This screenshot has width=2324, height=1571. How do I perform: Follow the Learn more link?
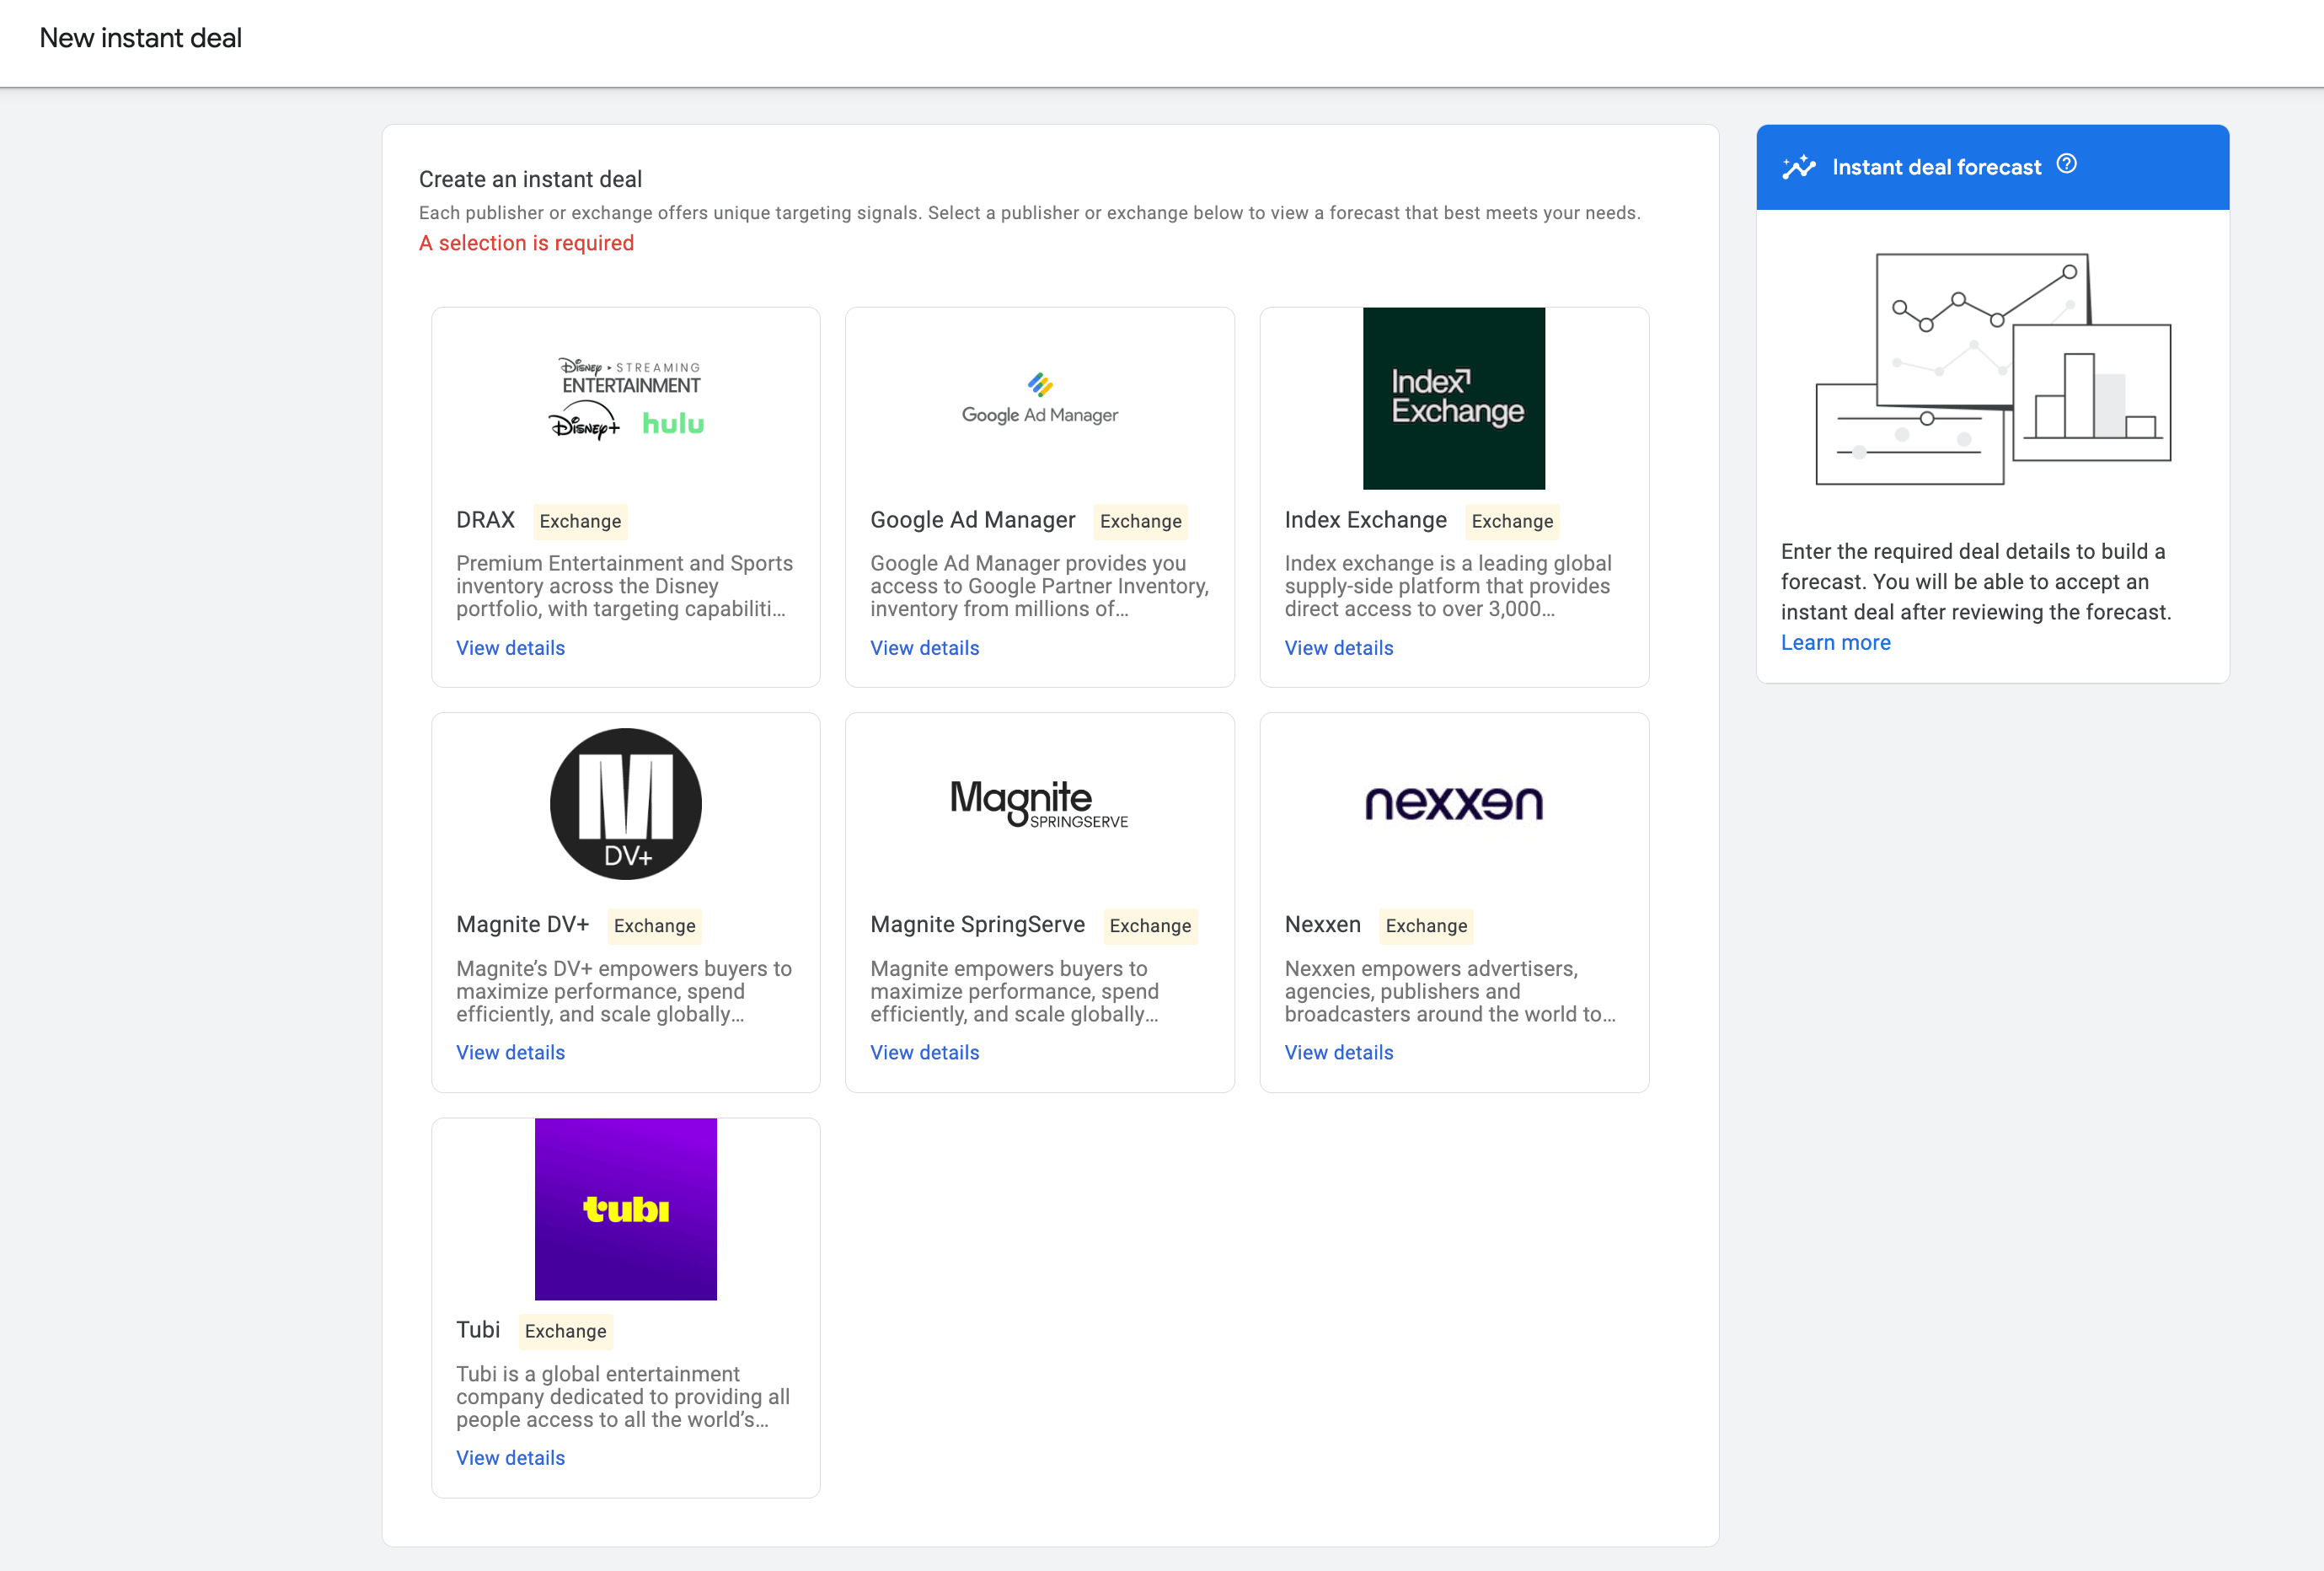tap(1836, 643)
